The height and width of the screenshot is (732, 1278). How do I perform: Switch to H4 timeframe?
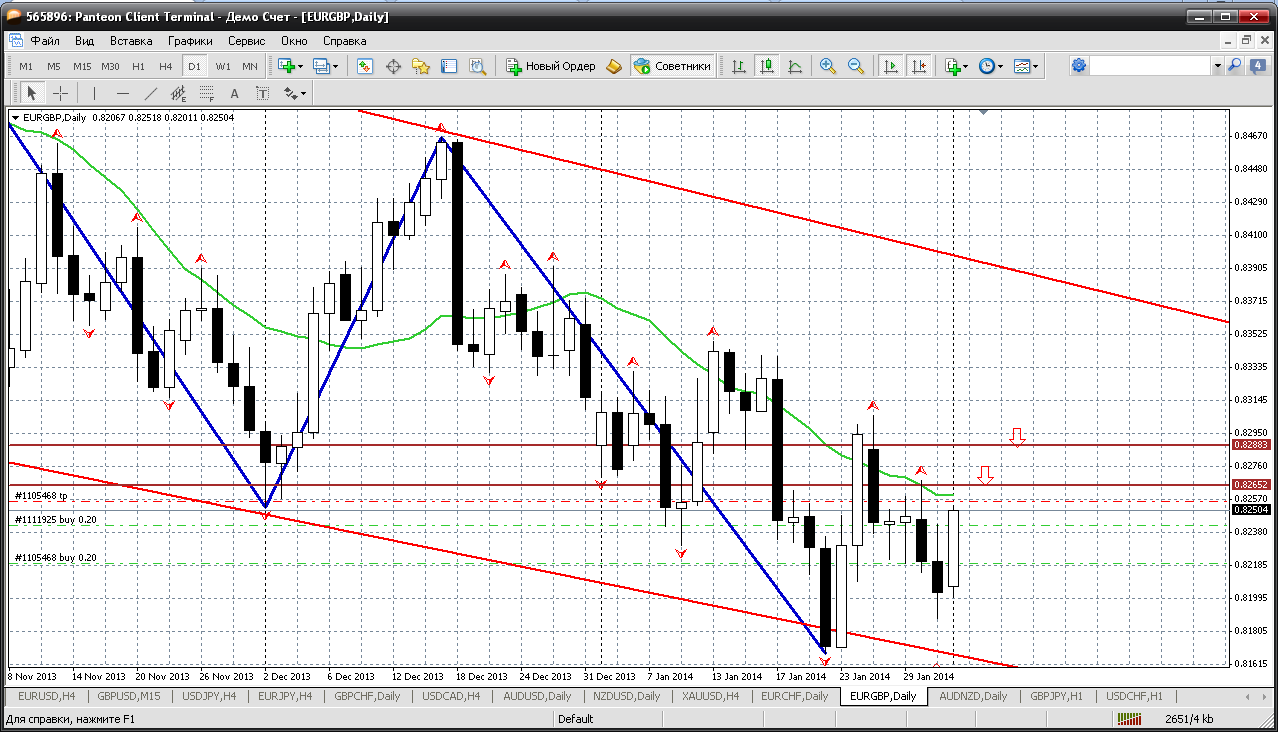166,66
